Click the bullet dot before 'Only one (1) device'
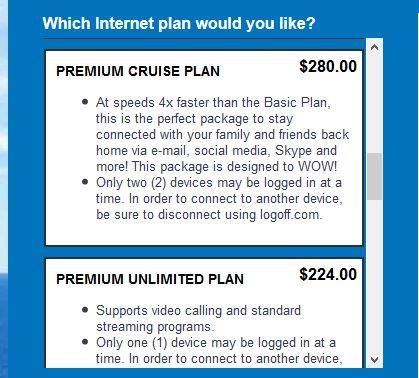Screen dimensions: 419x378 [x=85, y=342]
